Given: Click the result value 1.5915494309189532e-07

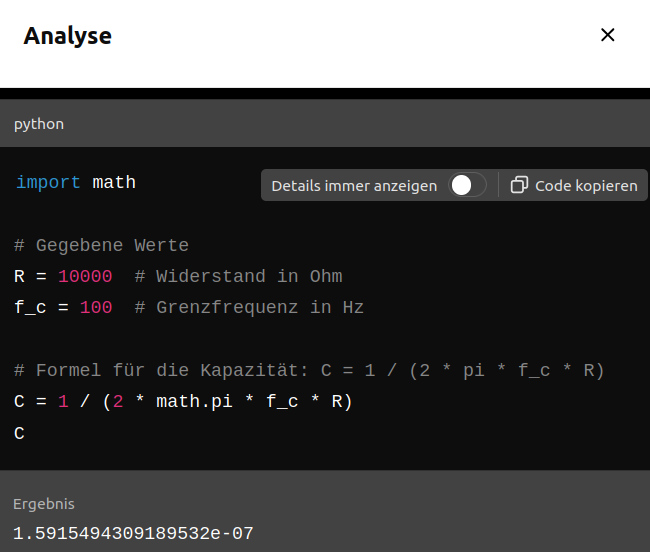Looking at the screenshot, I should [x=133, y=534].
